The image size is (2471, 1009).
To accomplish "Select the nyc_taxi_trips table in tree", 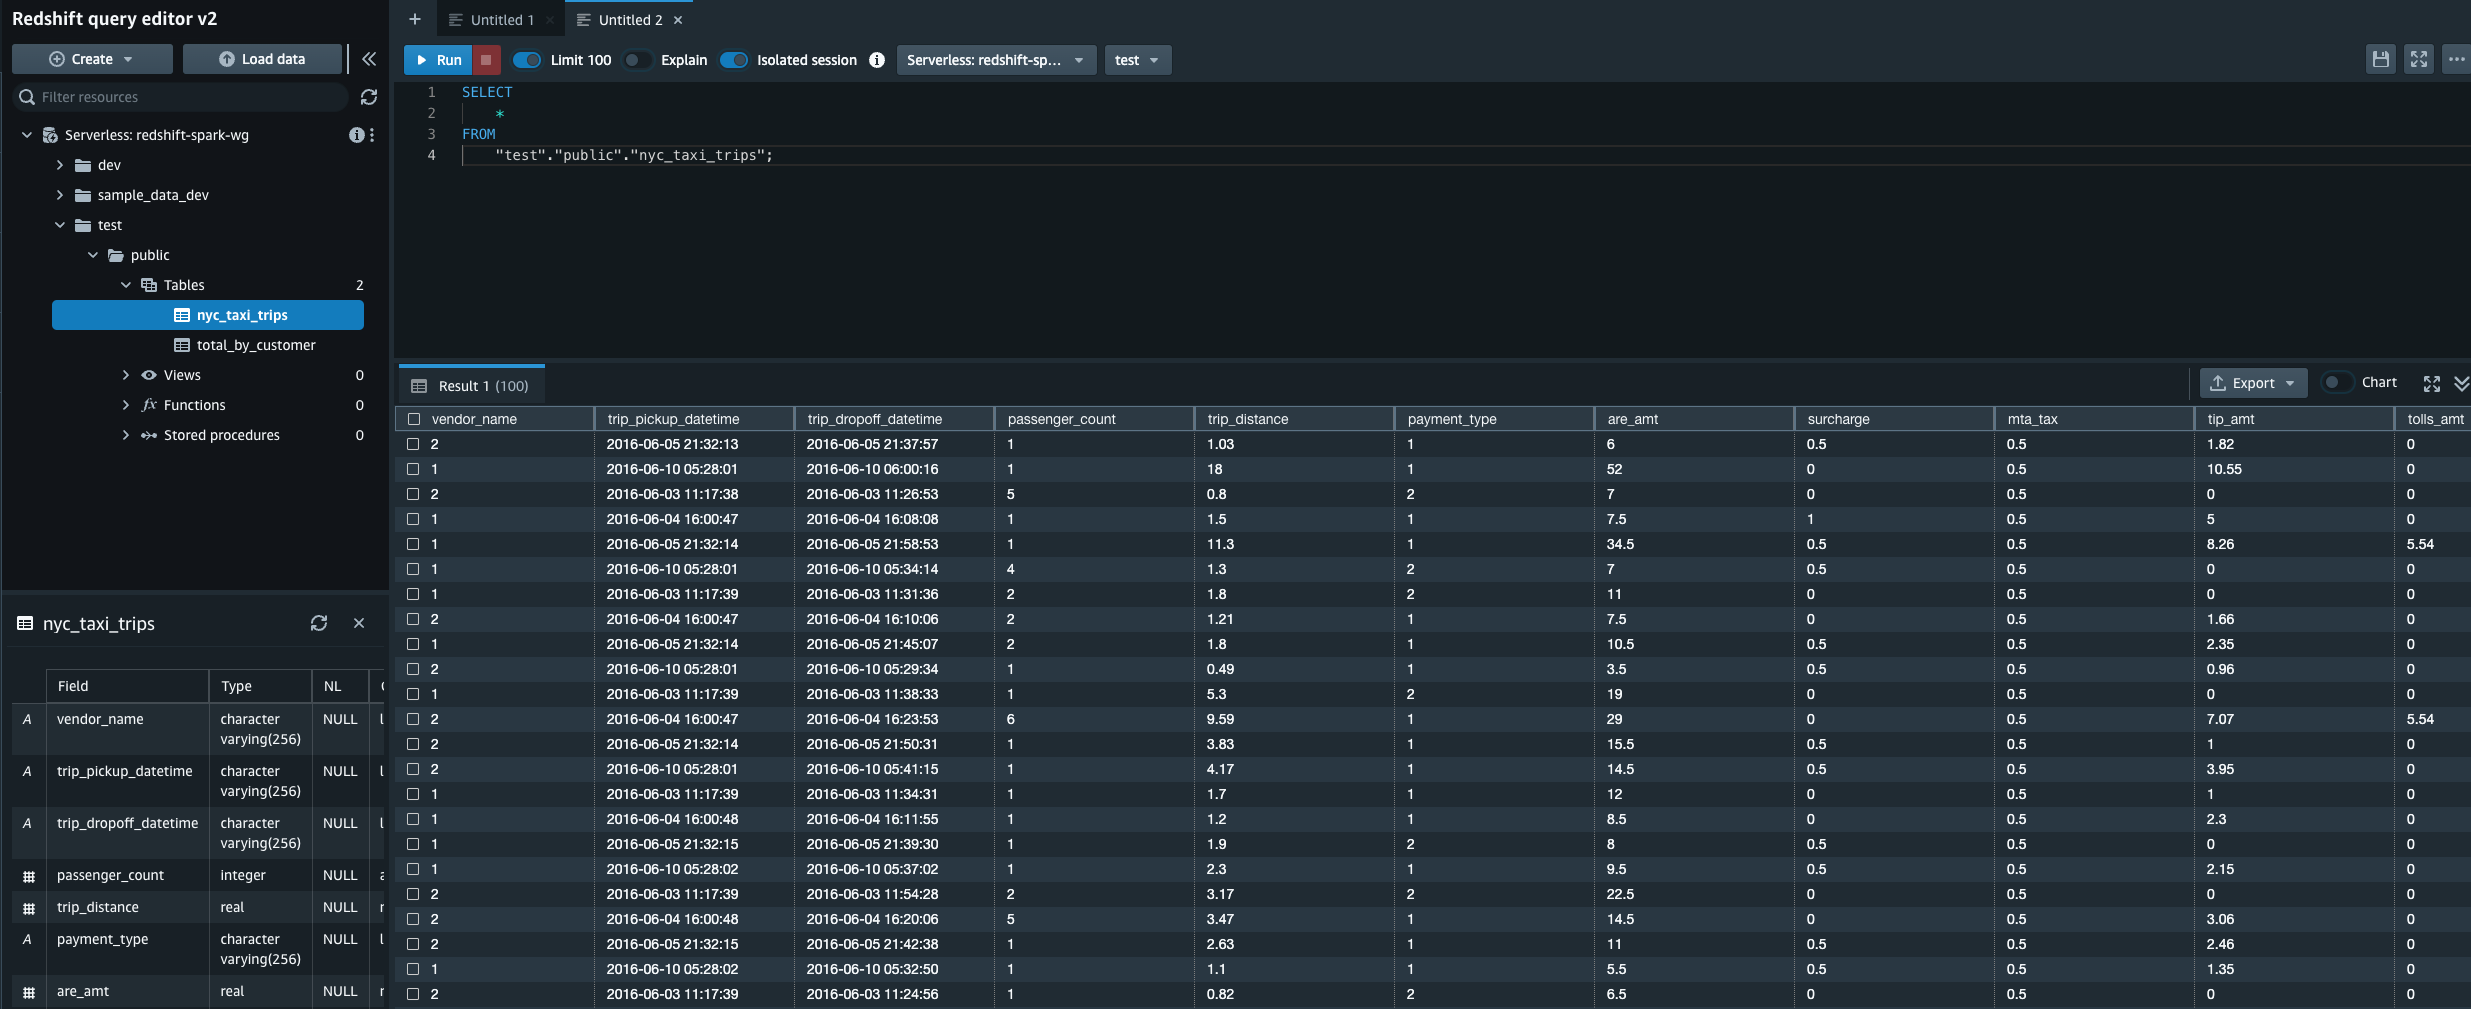I will tap(208, 315).
